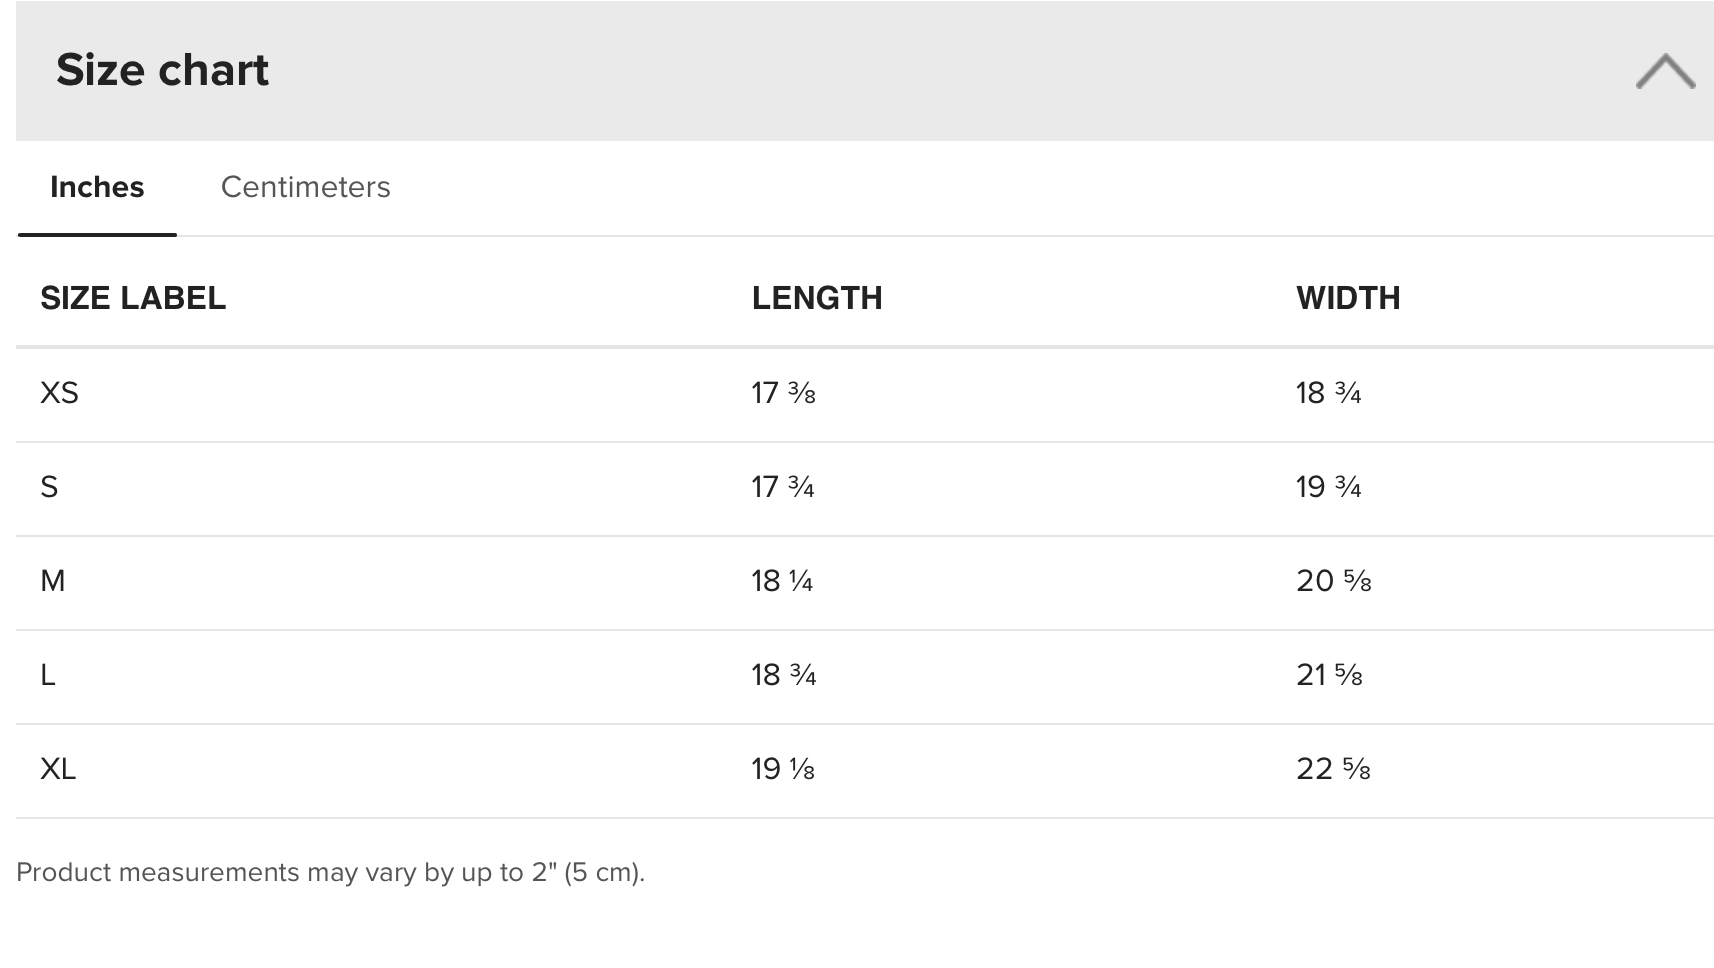Image resolution: width=1714 pixels, height=968 pixels.
Task: Click the S width value 19 ¾
Action: (1329, 487)
